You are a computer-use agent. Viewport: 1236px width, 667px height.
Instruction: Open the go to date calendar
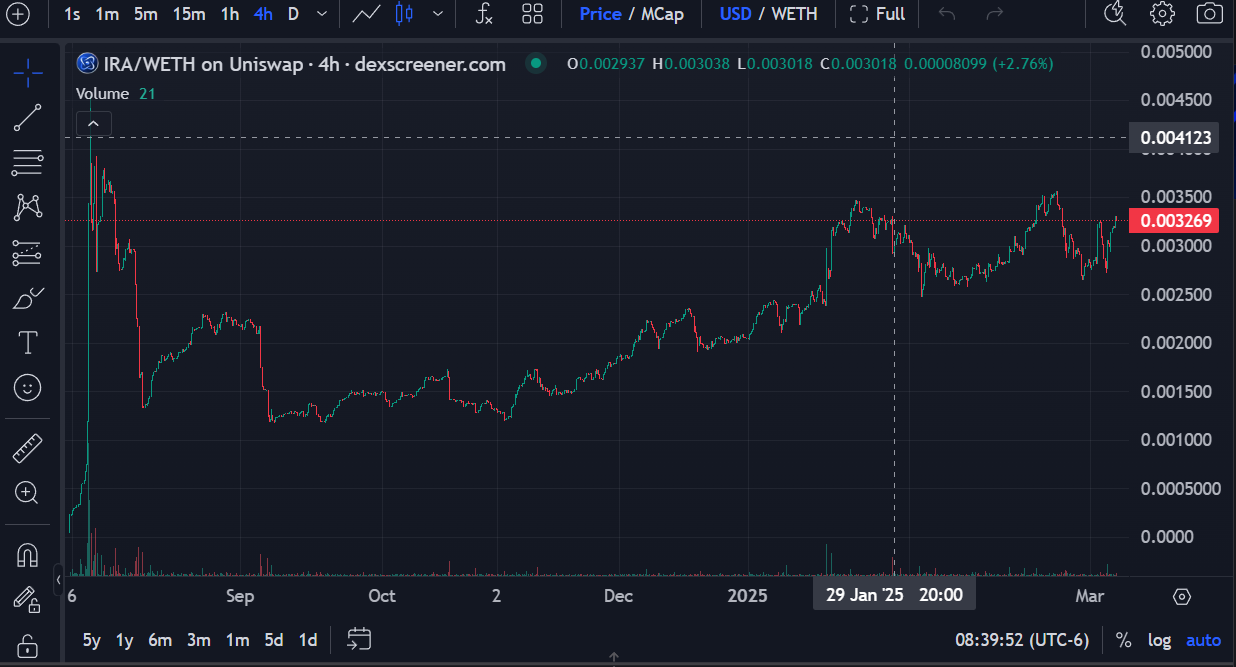click(359, 639)
